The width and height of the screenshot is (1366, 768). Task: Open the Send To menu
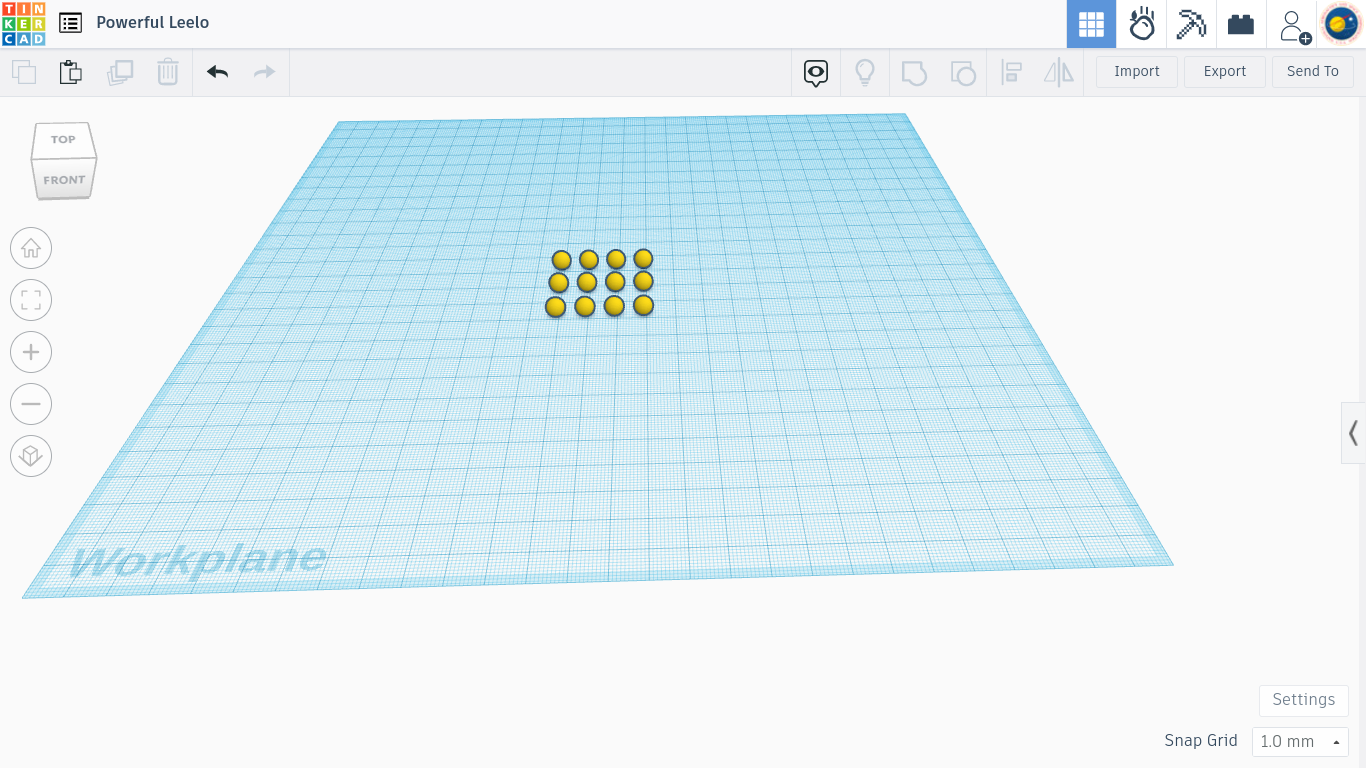coord(1312,72)
